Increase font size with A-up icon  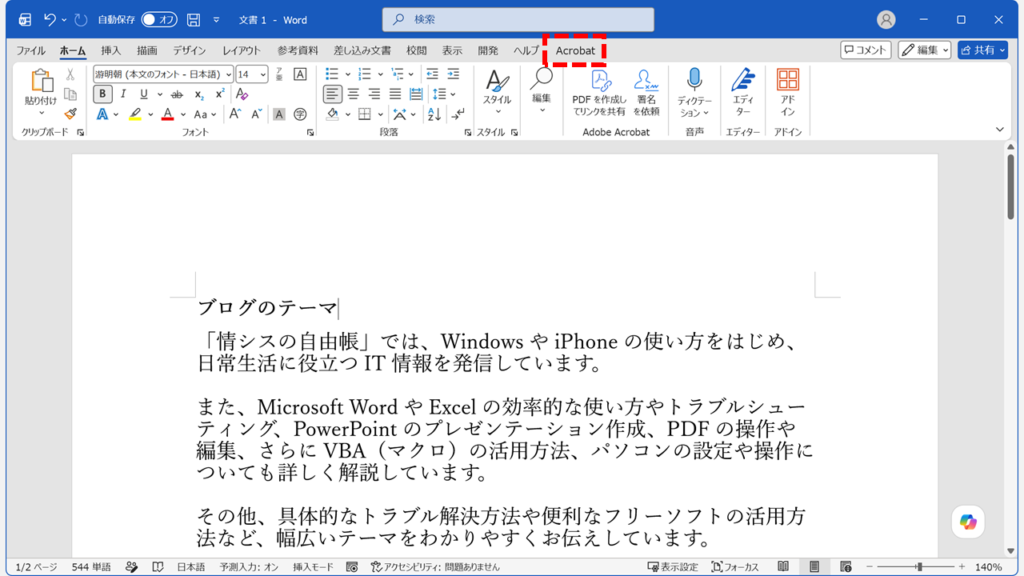click(234, 114)
